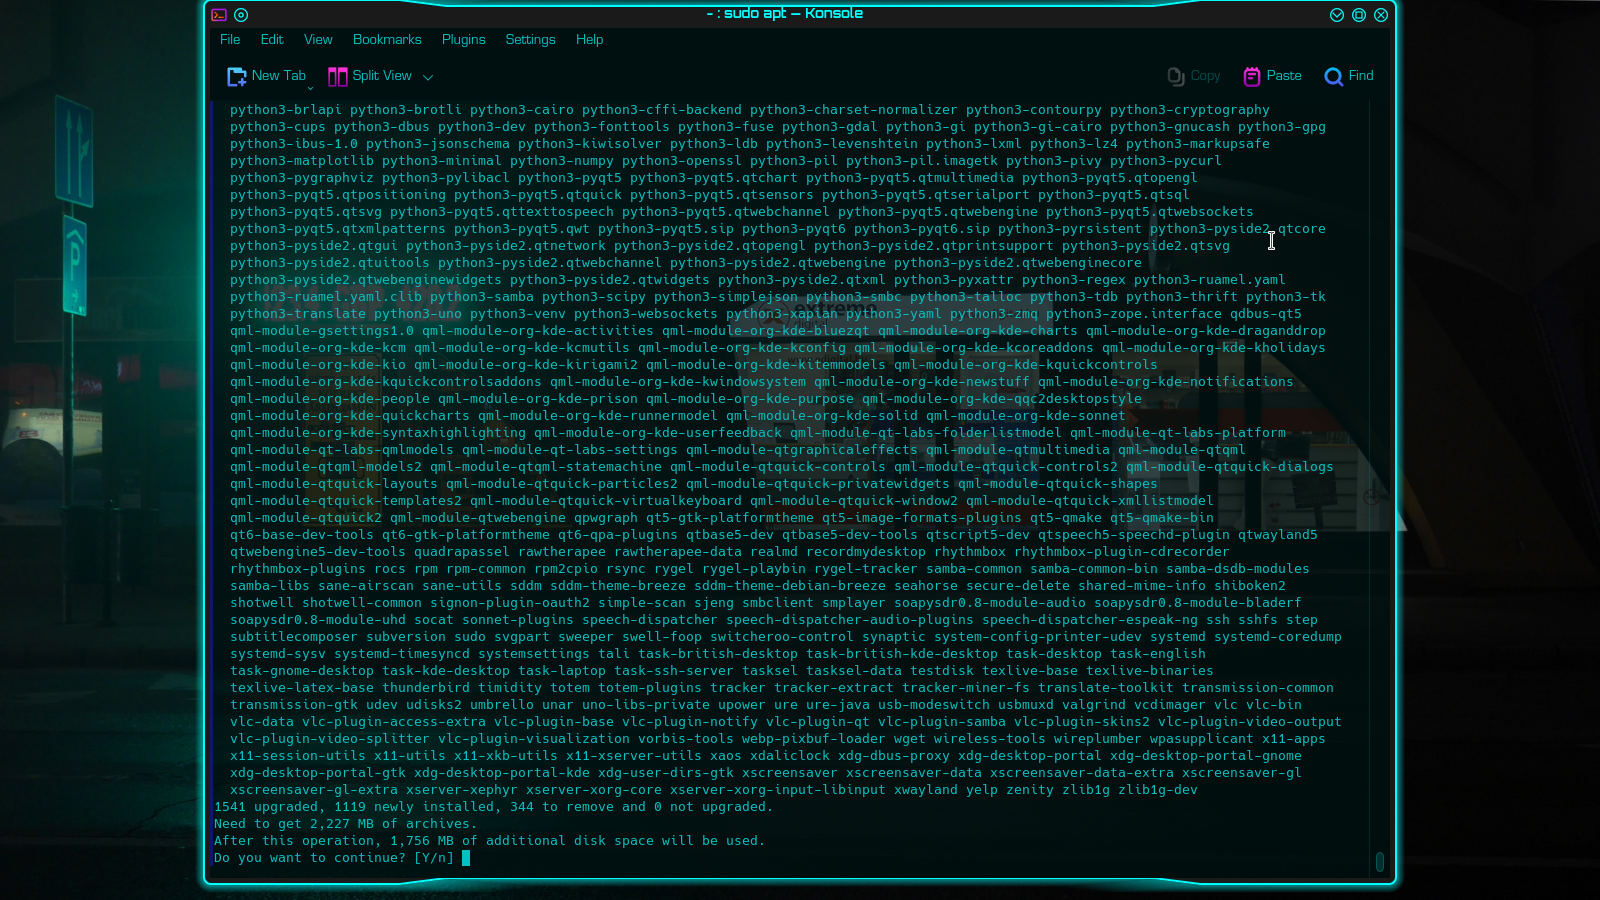Click the package name 'simple-scan'
1600x900 pixels.
(x=642, y=603)
